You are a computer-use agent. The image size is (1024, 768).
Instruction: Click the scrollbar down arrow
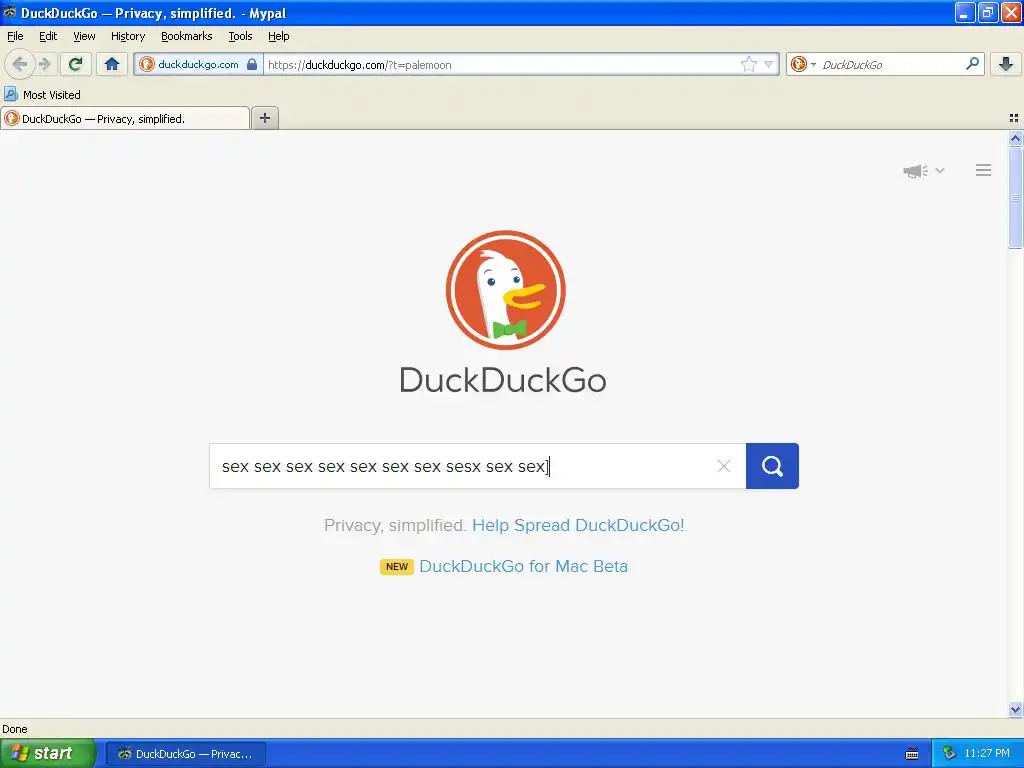click(1015, 709)
